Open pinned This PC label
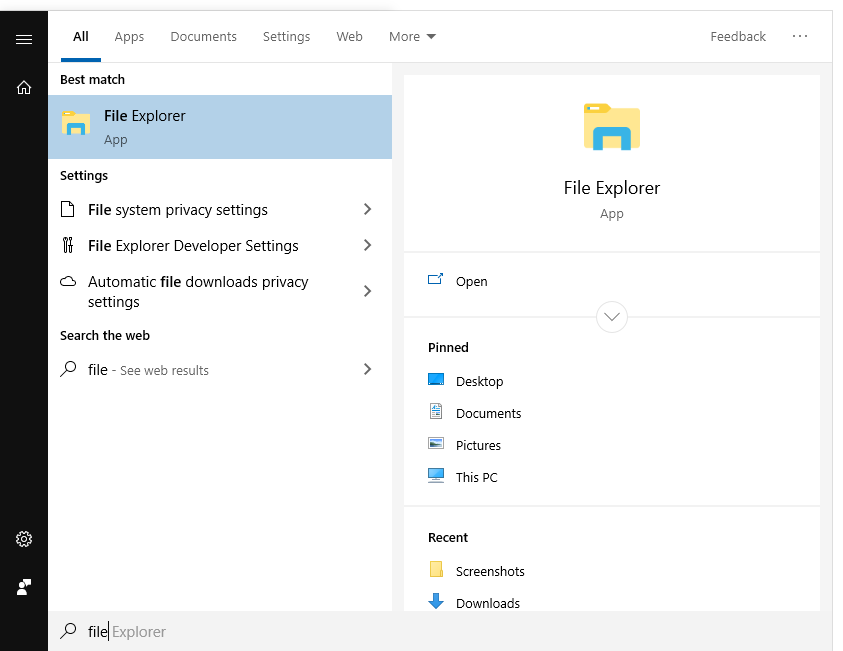 click(x=477, y=477)
